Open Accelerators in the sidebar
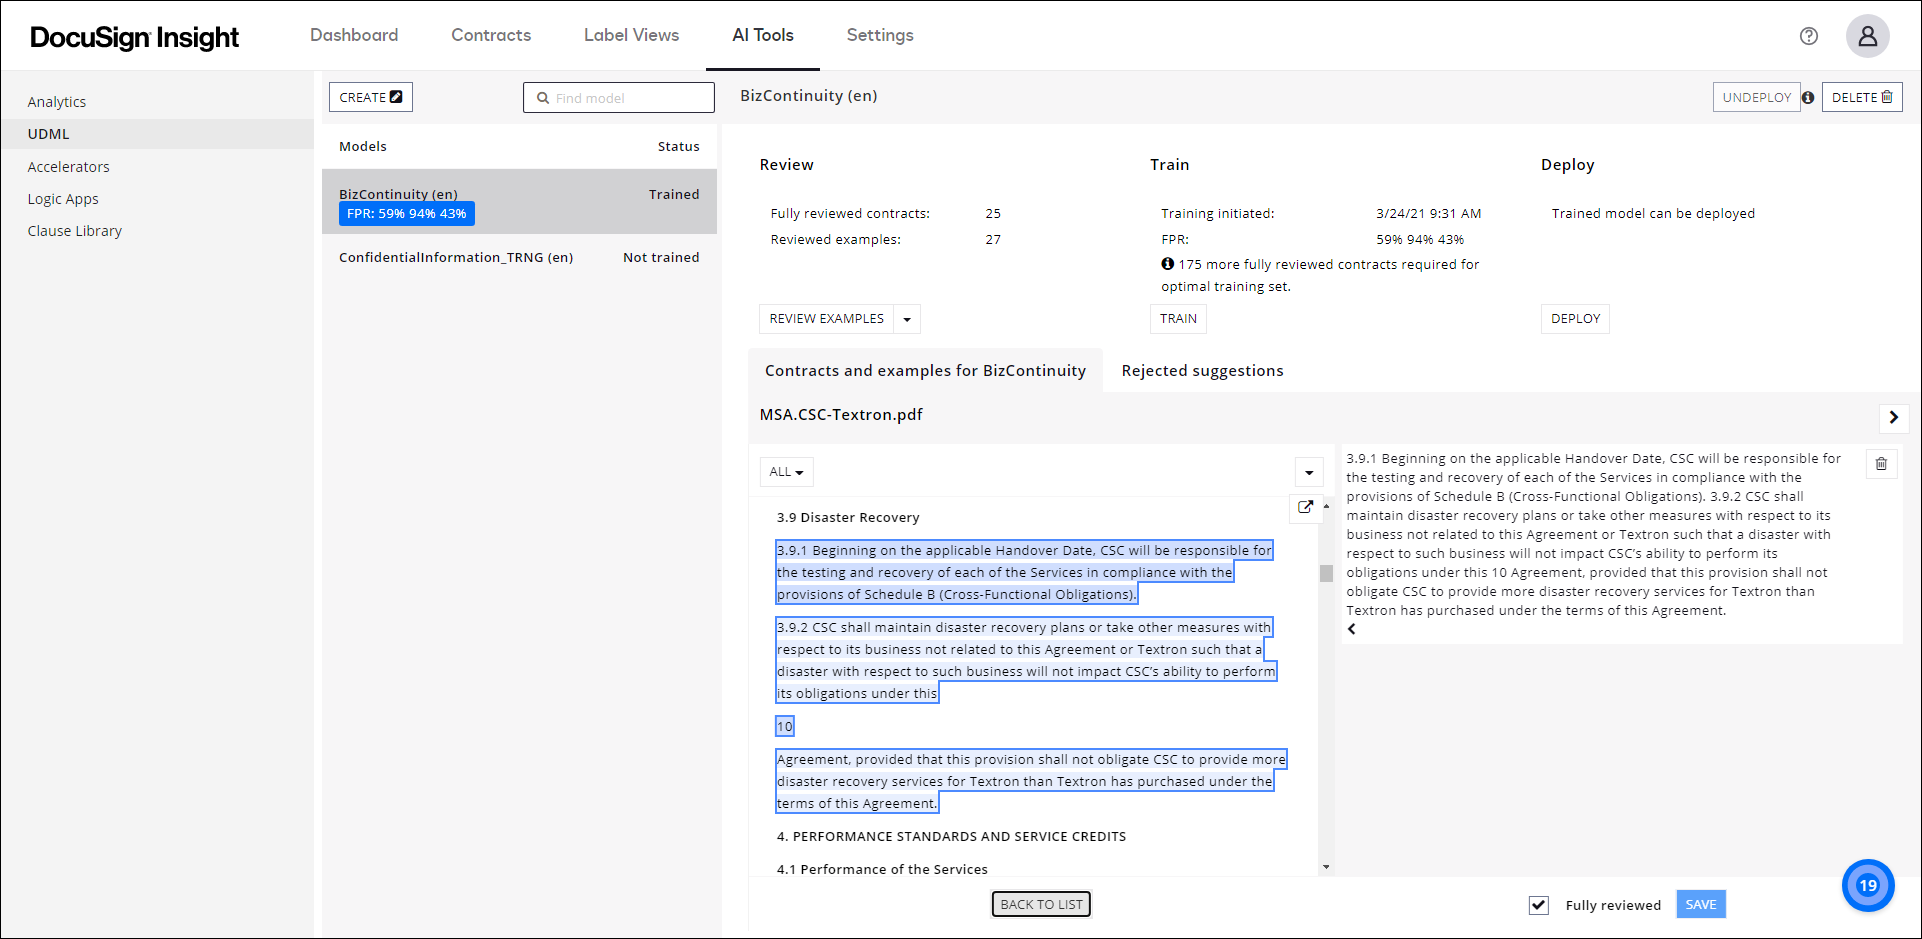The height and width of the screenshot is (939, 1922). (69, 167)
